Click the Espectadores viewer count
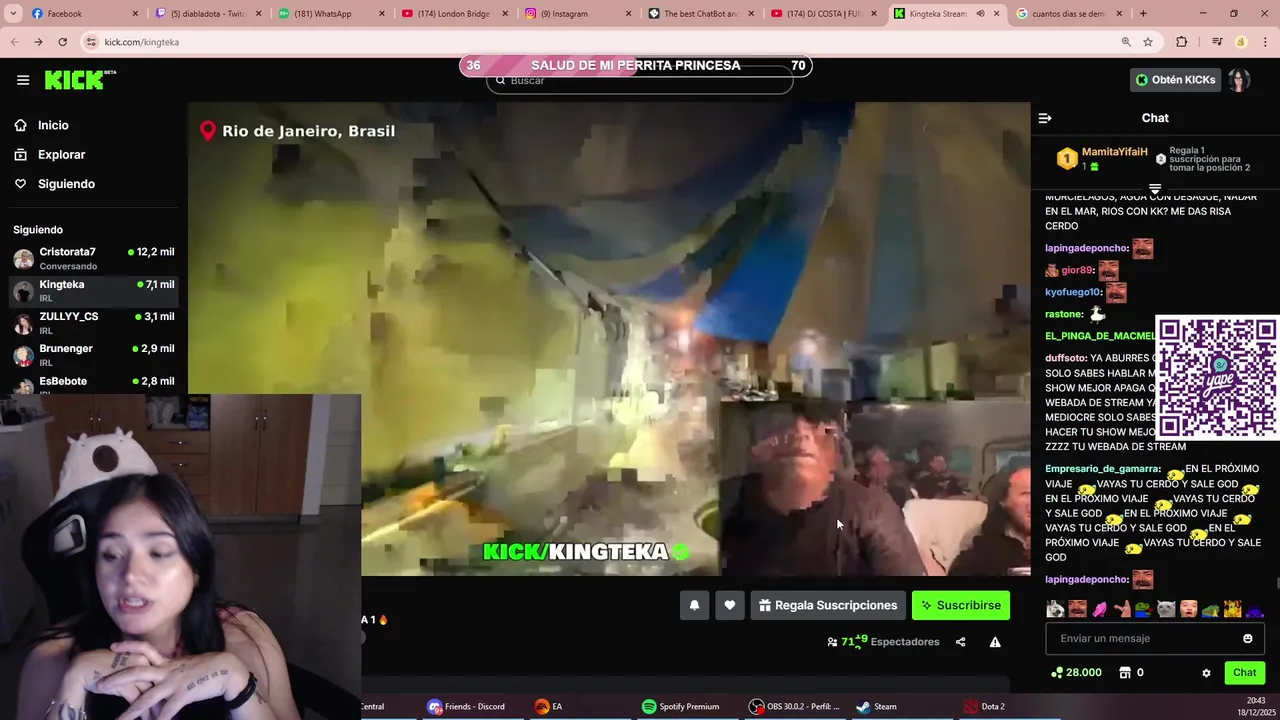 pyautogui.click(x=883, y=642)
